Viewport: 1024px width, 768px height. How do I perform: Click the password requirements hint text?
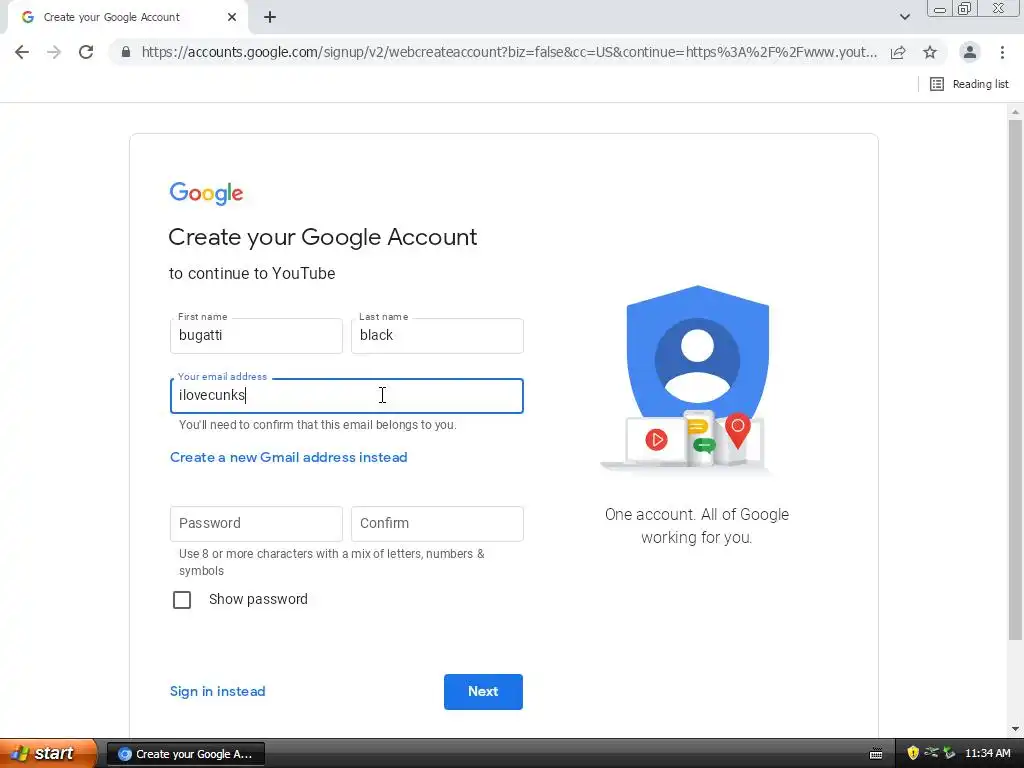click(332, 562)
